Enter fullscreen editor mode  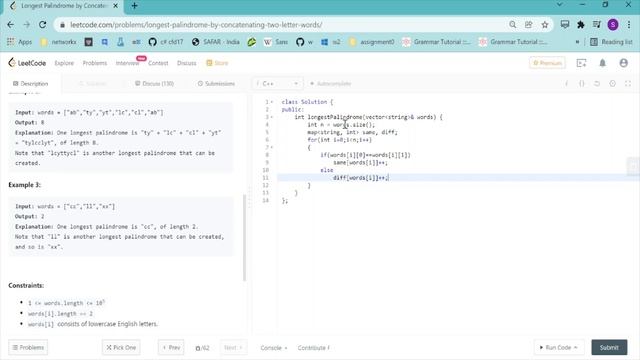pos(628,83)
